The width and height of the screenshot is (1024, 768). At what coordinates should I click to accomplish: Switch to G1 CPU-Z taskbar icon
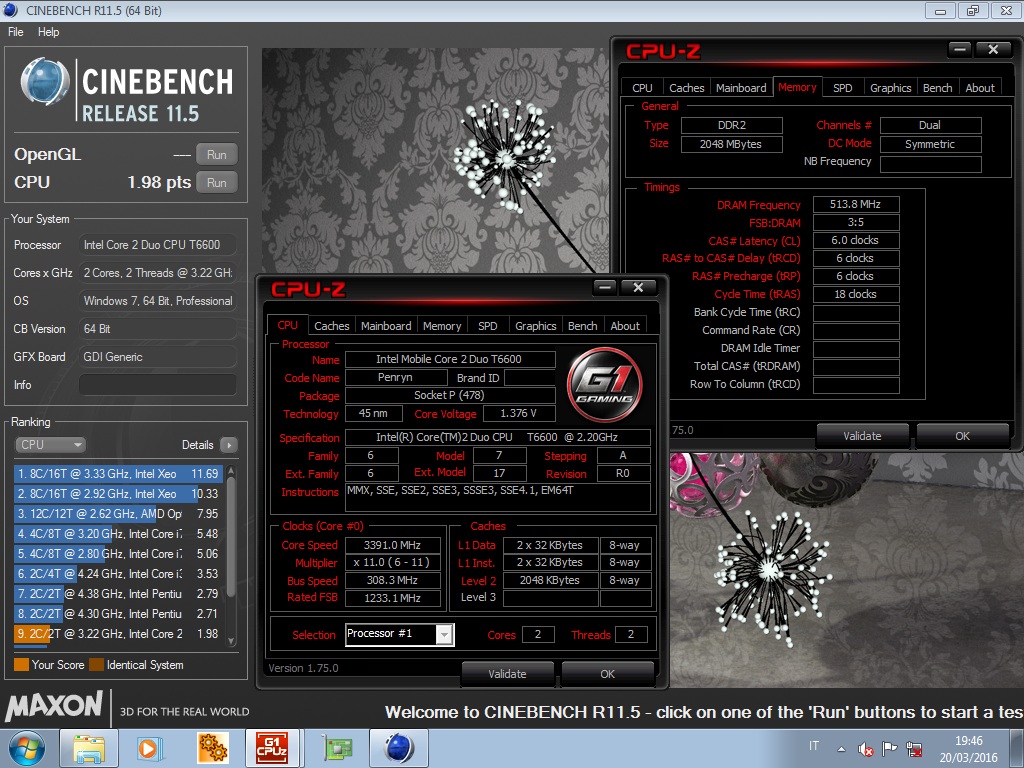tap(272, 748)
